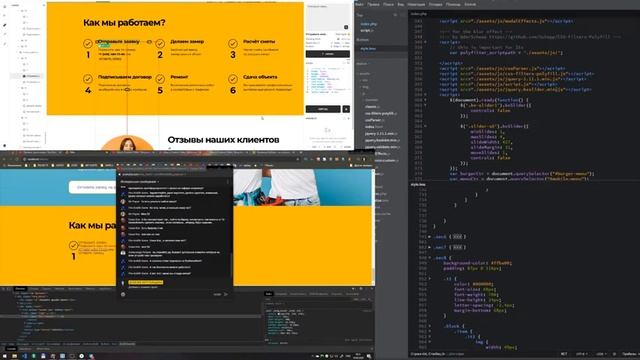The image size is (640, 360).
Task: Select 'Ремонт' title on design canvas
Action: (179, 77)
